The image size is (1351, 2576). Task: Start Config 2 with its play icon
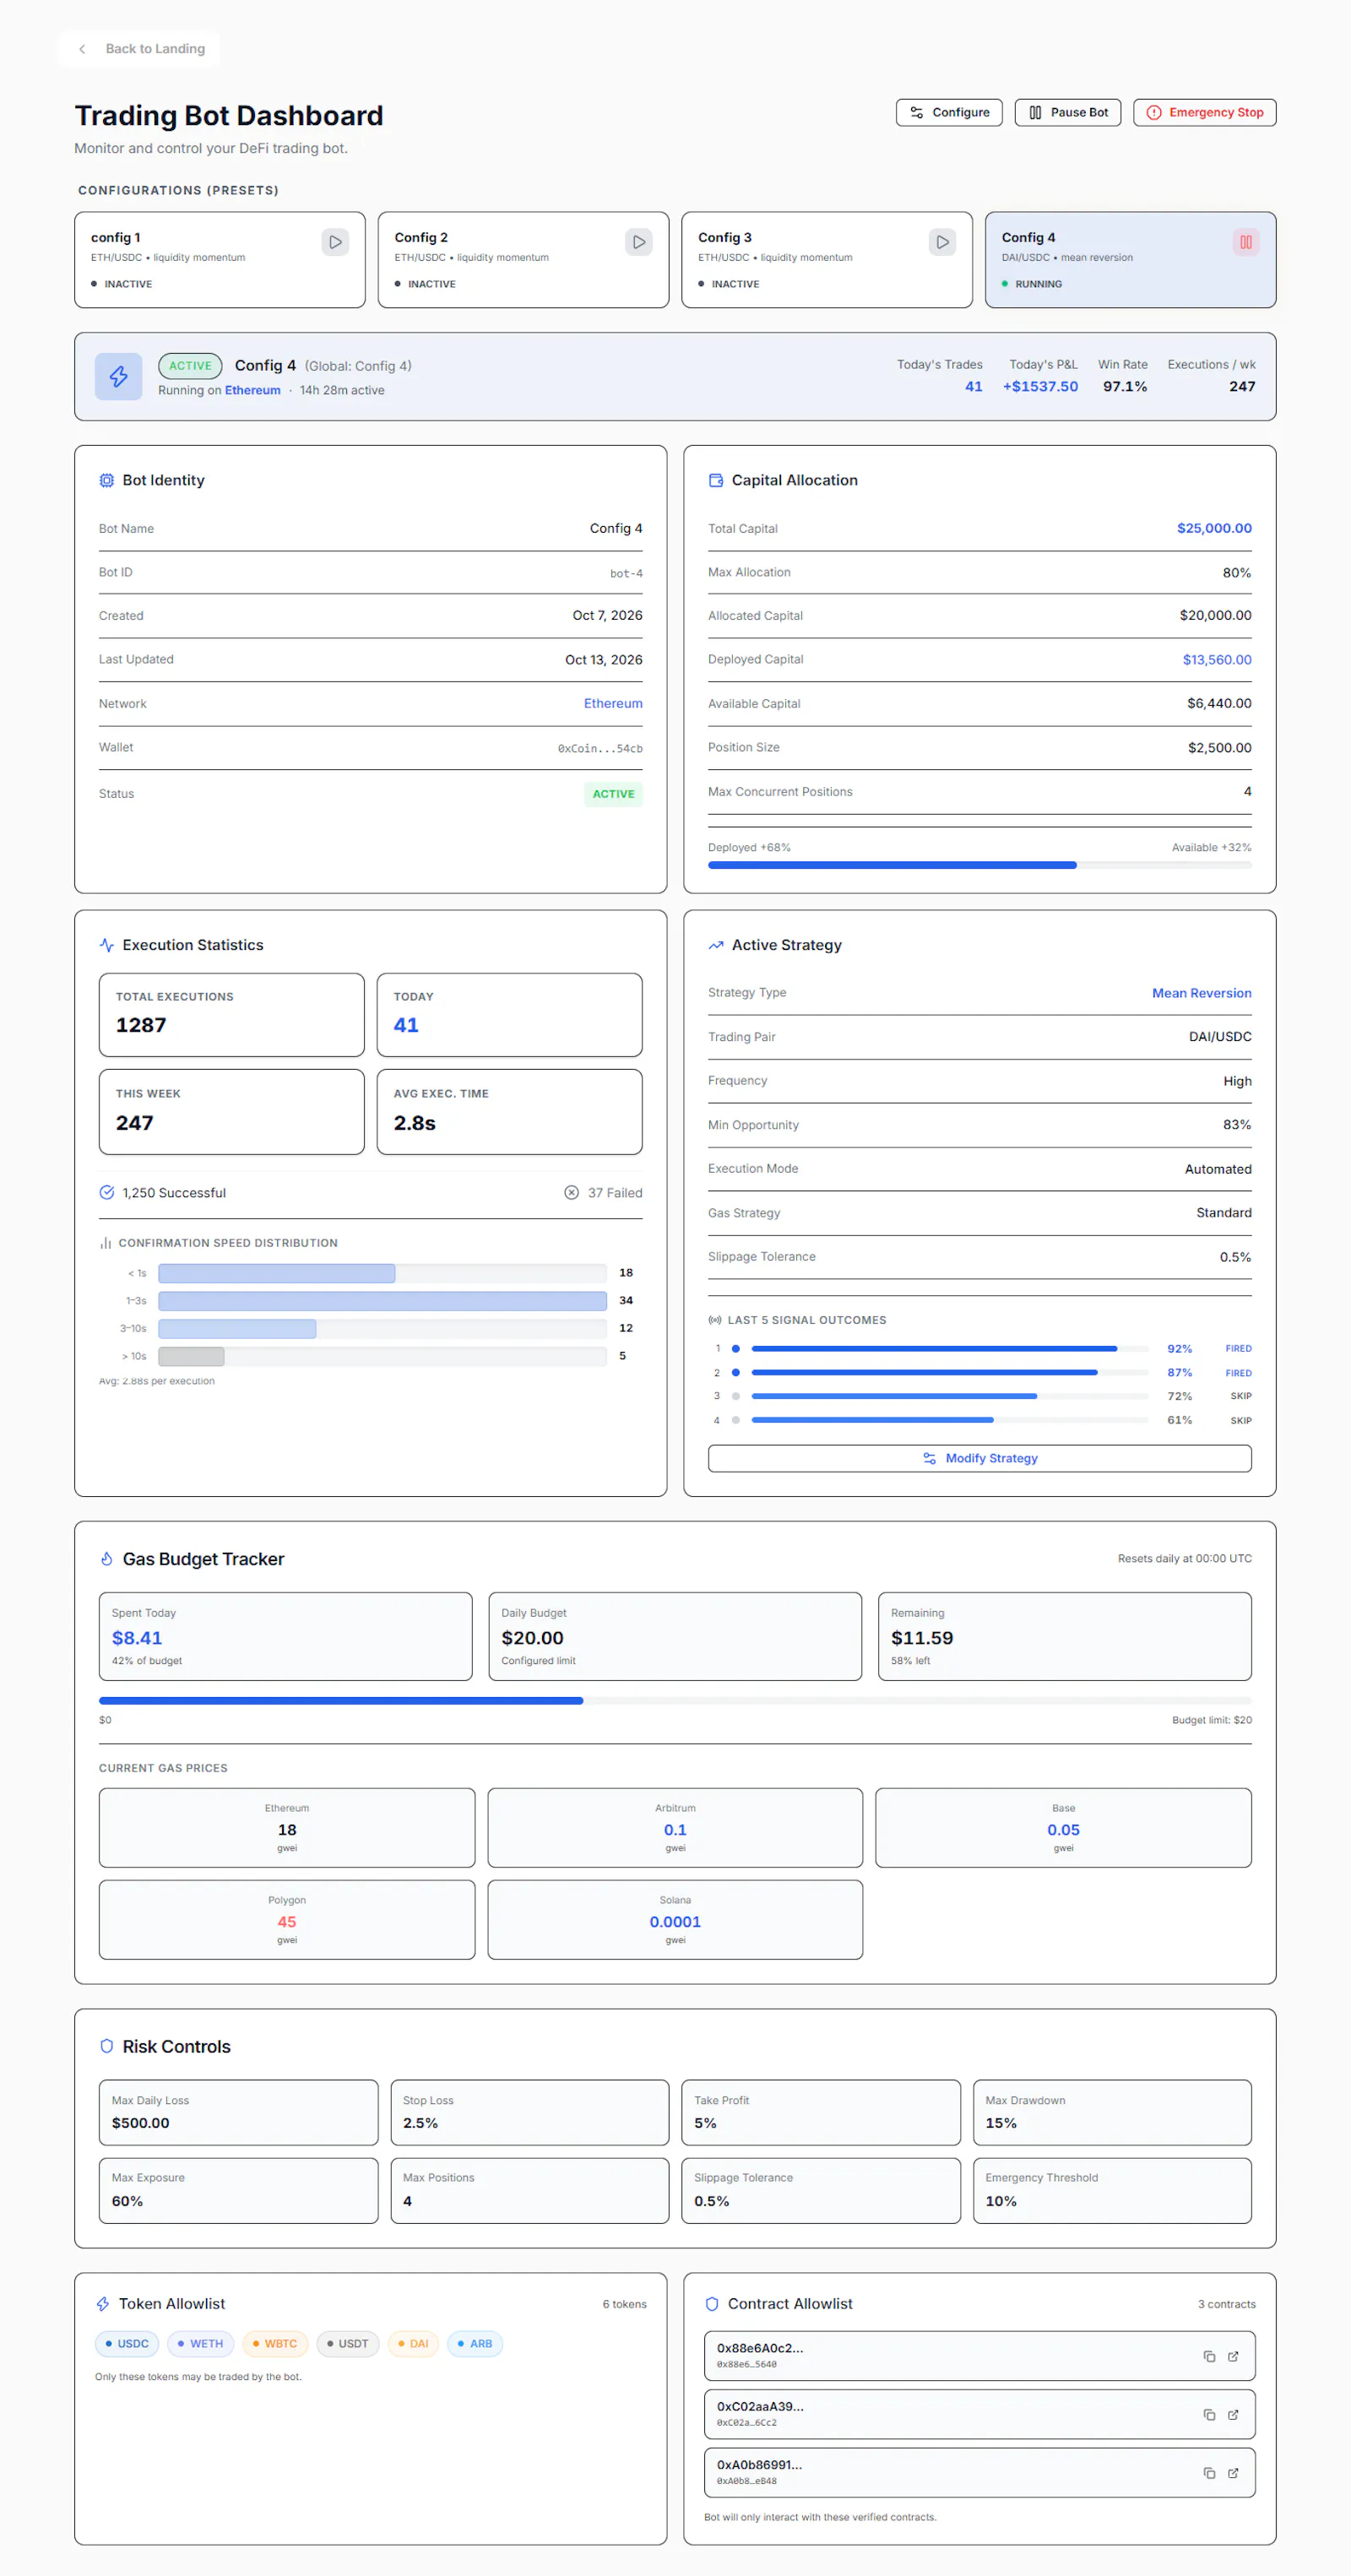pyautogui.click(x=638, y=242)
